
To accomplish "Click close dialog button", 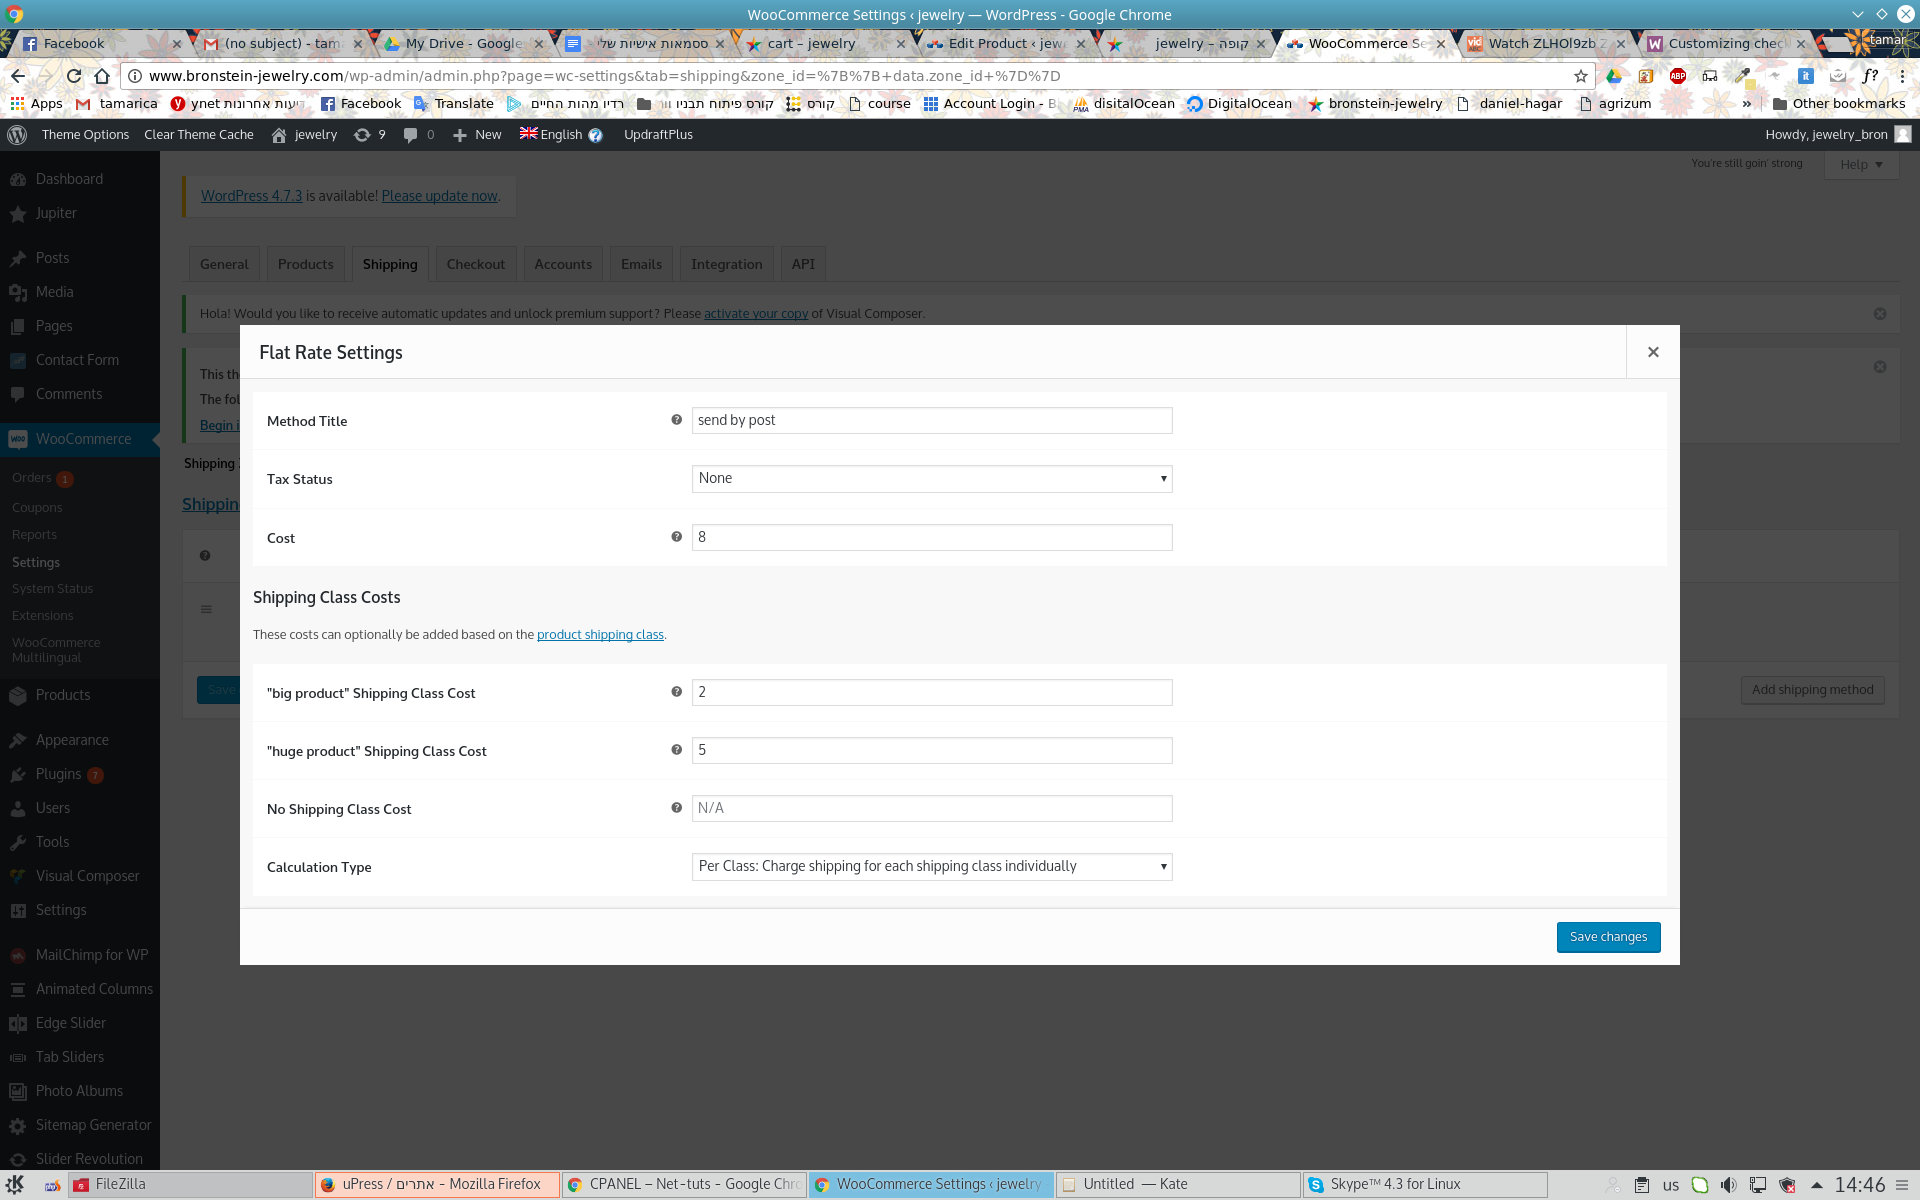I will tap(1653, 351).
